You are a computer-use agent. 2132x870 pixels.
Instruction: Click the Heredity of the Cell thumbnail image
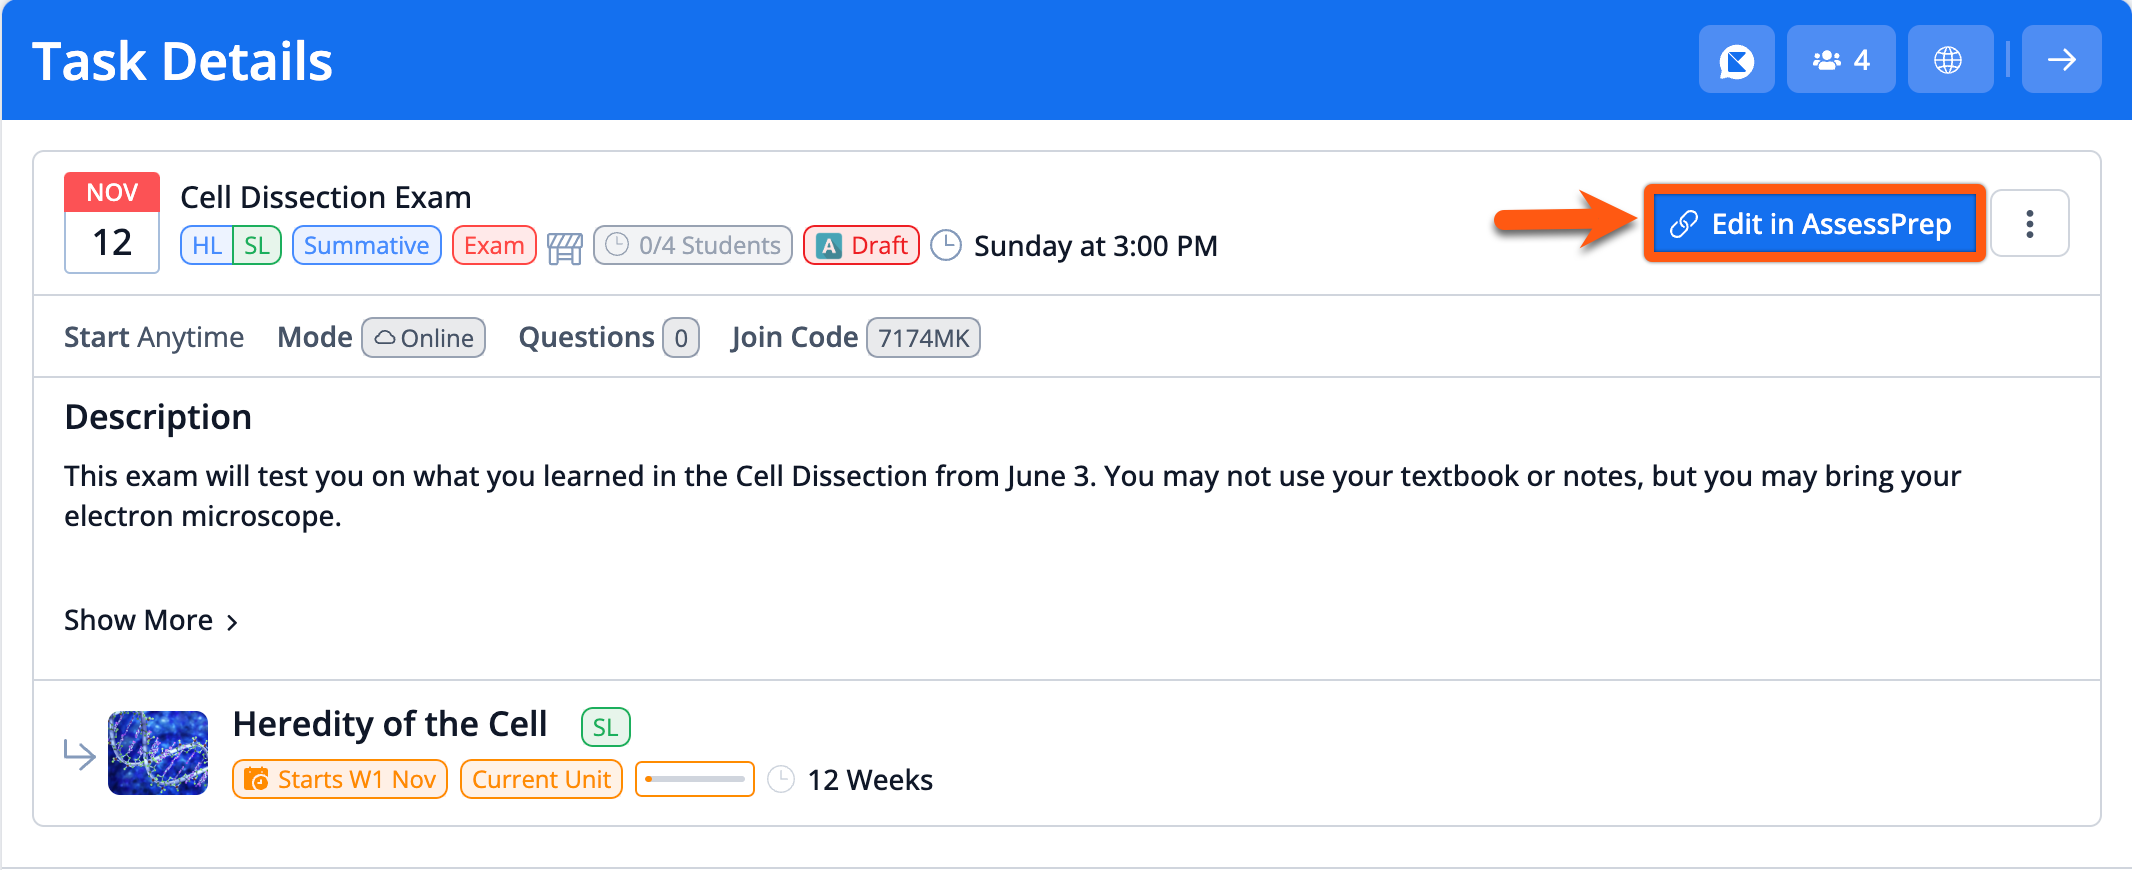tap(159, 753)
